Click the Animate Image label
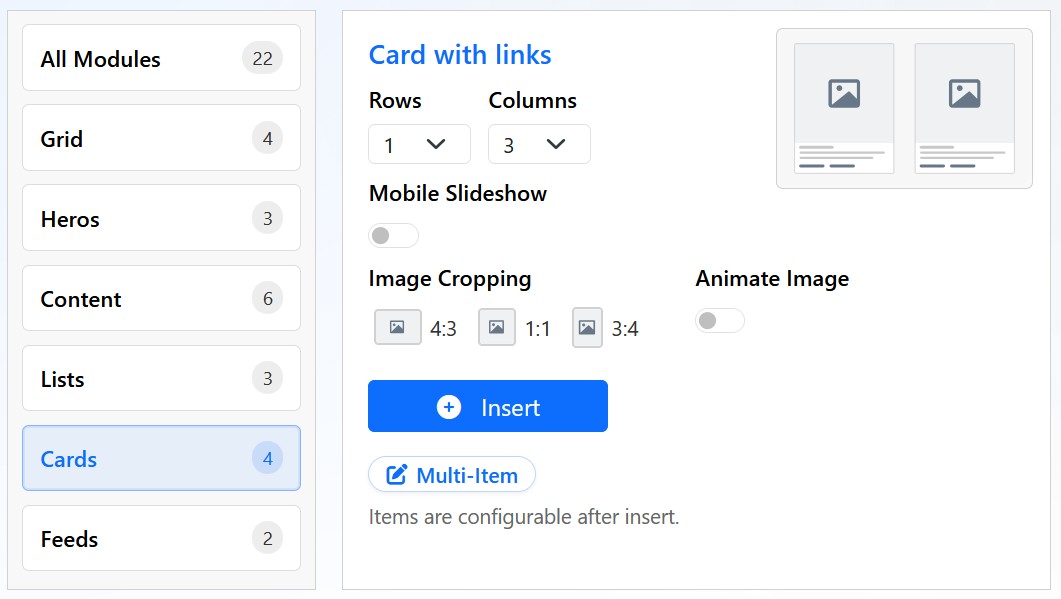This screenshot has height=599, width=1061. pos(772,279)
